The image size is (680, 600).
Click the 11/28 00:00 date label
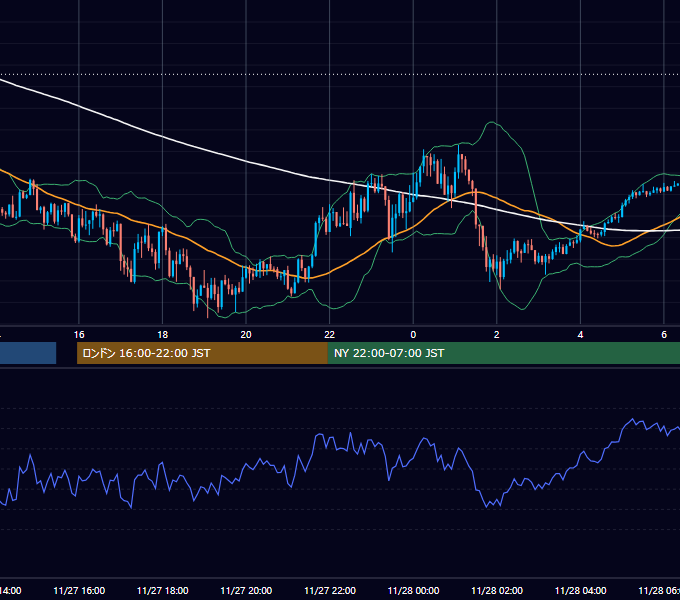(413, 590)
